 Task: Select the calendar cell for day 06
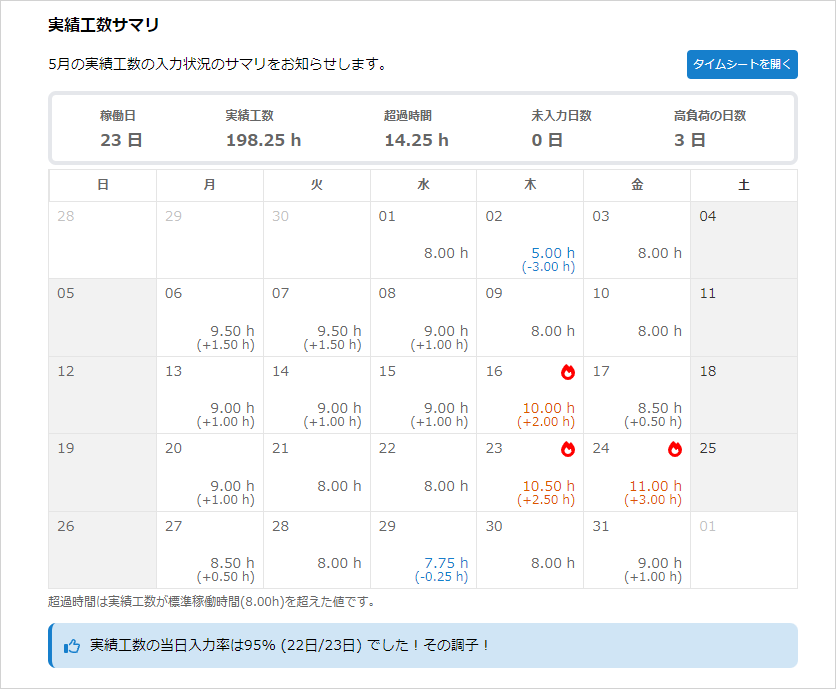coord(209,317)
